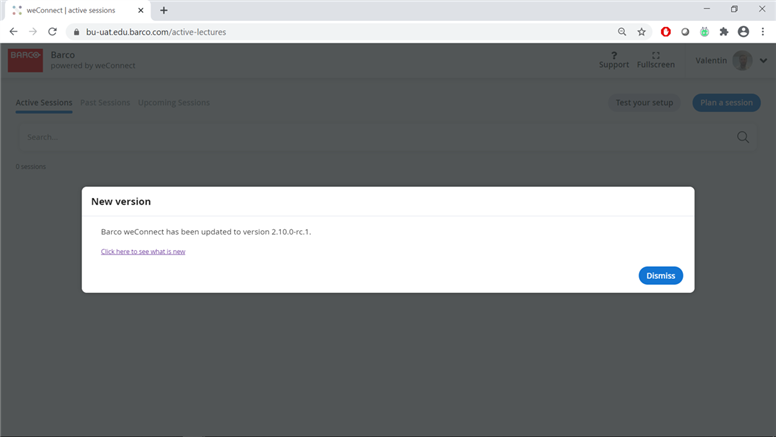Switch to the Past Sessions tab
This screenshot has width=776, height=437.
coord(105,102)
